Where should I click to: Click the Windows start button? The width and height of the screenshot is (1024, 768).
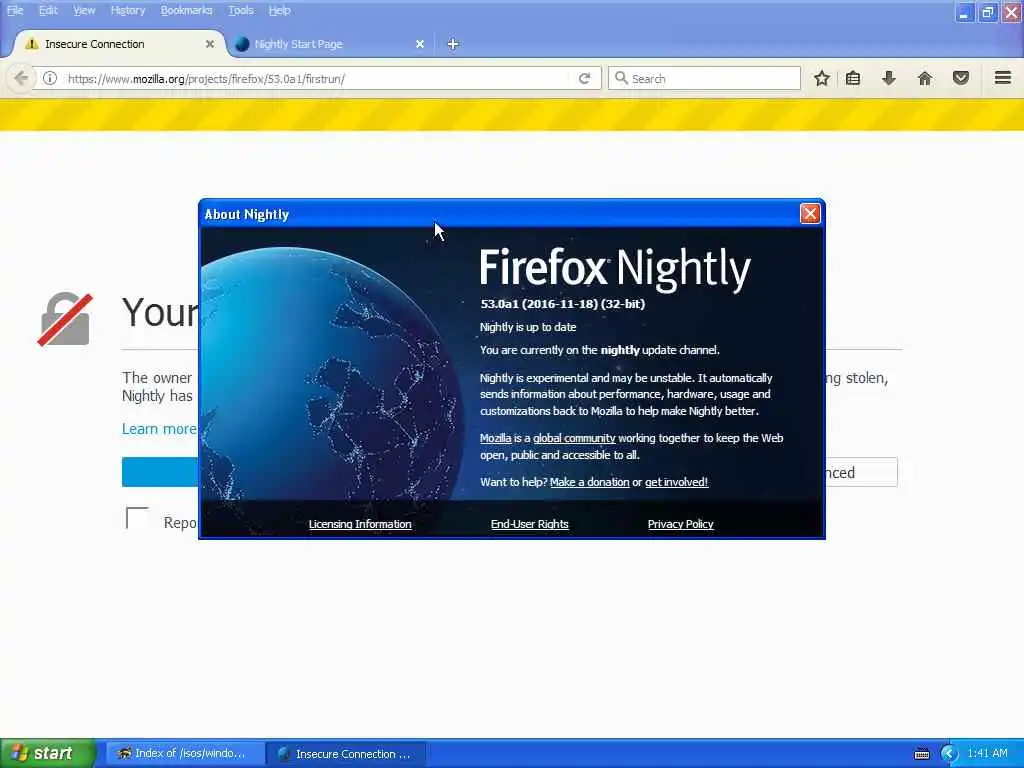click(x=47, y=754)
